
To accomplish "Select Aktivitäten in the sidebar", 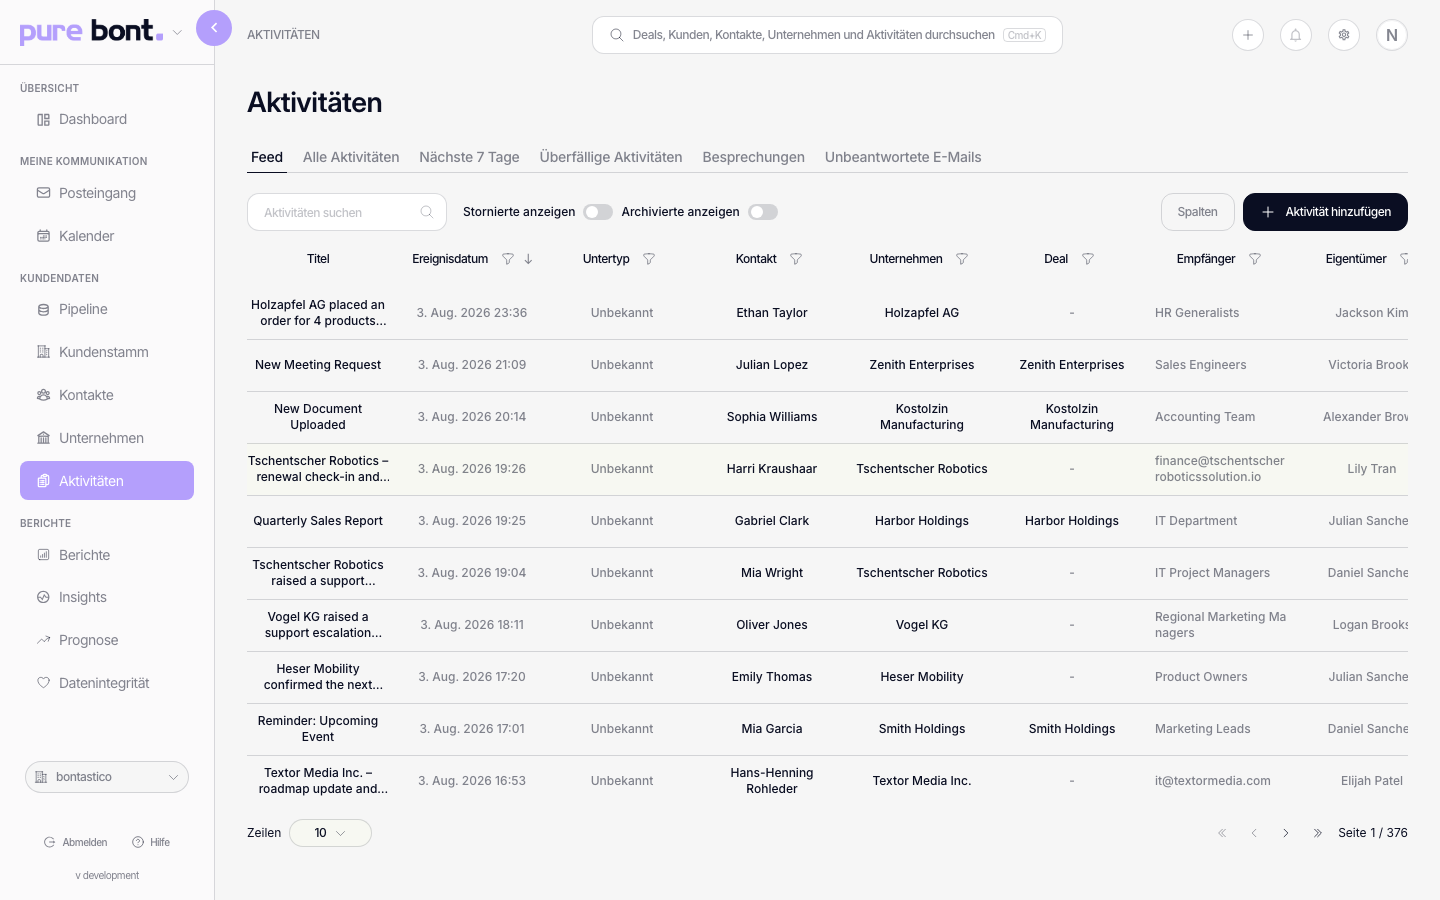I will [107, 481].
